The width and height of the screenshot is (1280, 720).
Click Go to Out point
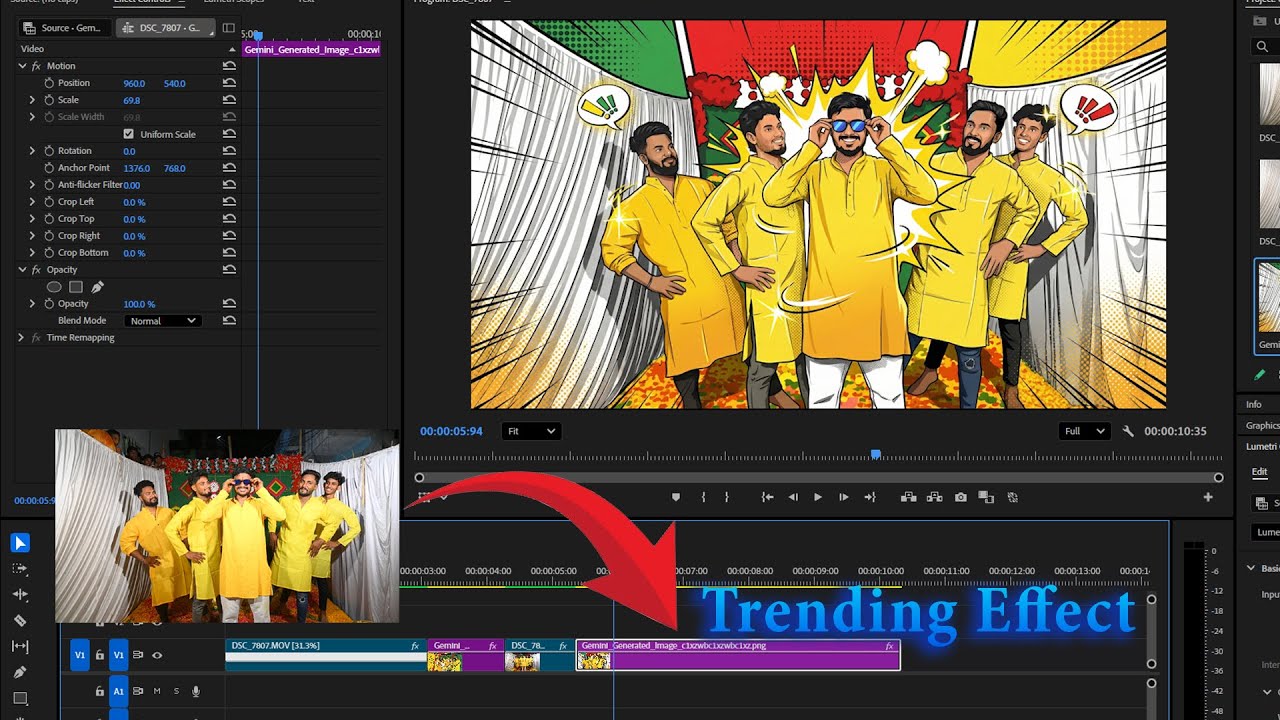(870, 497)
